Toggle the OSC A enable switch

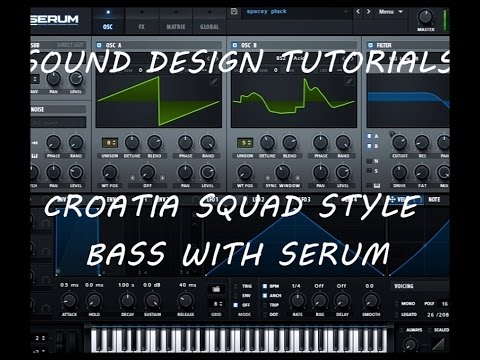coord(99,45)
